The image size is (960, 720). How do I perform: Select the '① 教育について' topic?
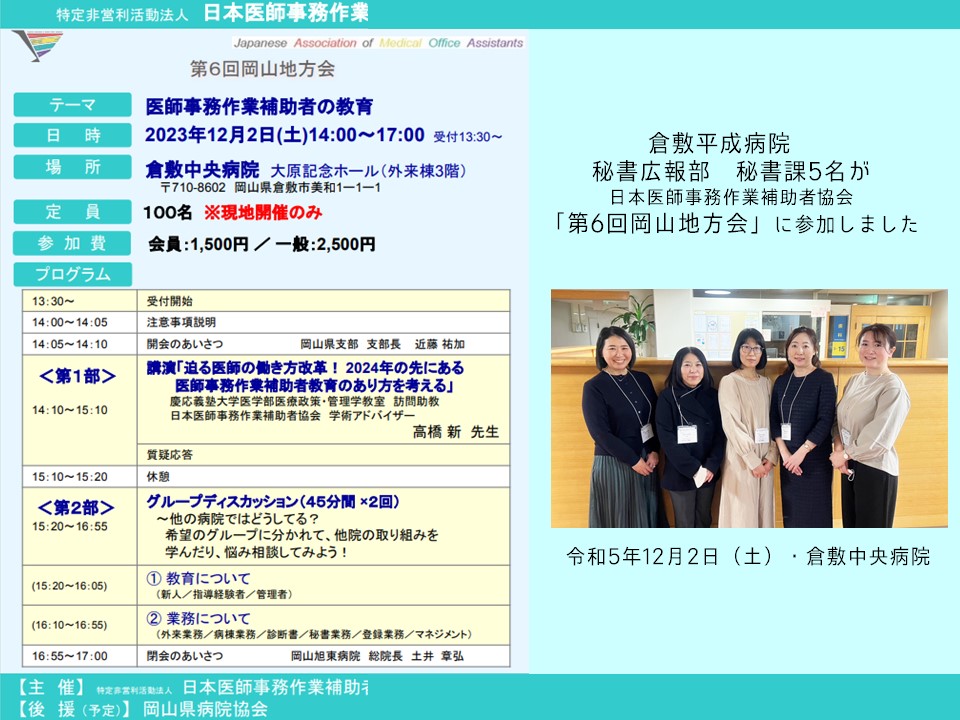199,579
